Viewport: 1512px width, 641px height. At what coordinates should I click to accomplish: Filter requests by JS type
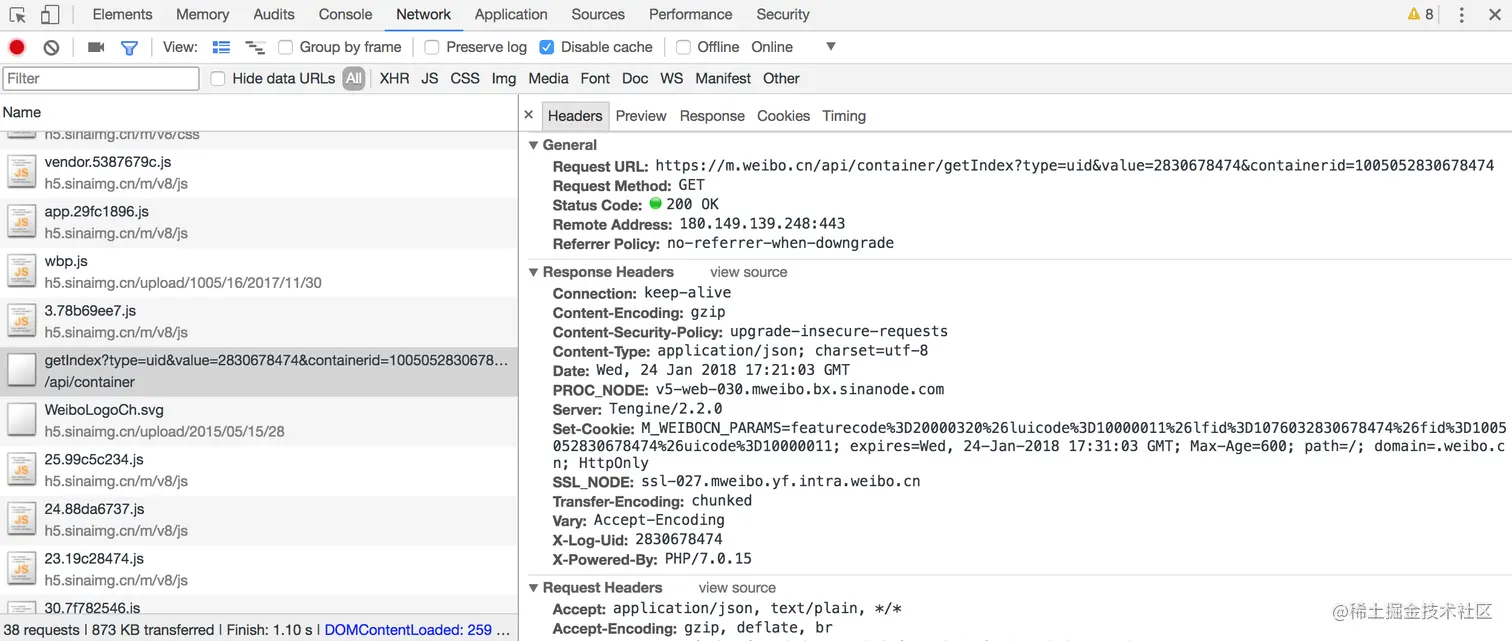tap(430, 78)
